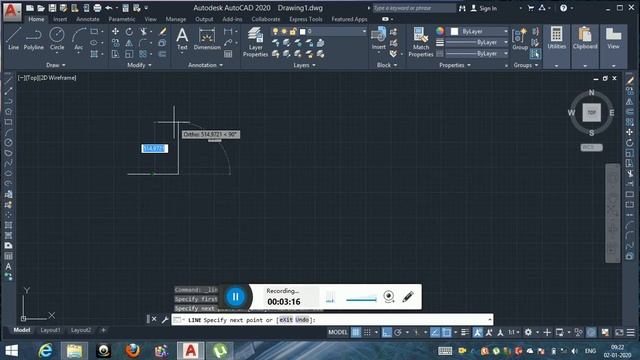This screenshot has height=360, width=640.
Task: Click the command line input field
Action: point(333,320)
